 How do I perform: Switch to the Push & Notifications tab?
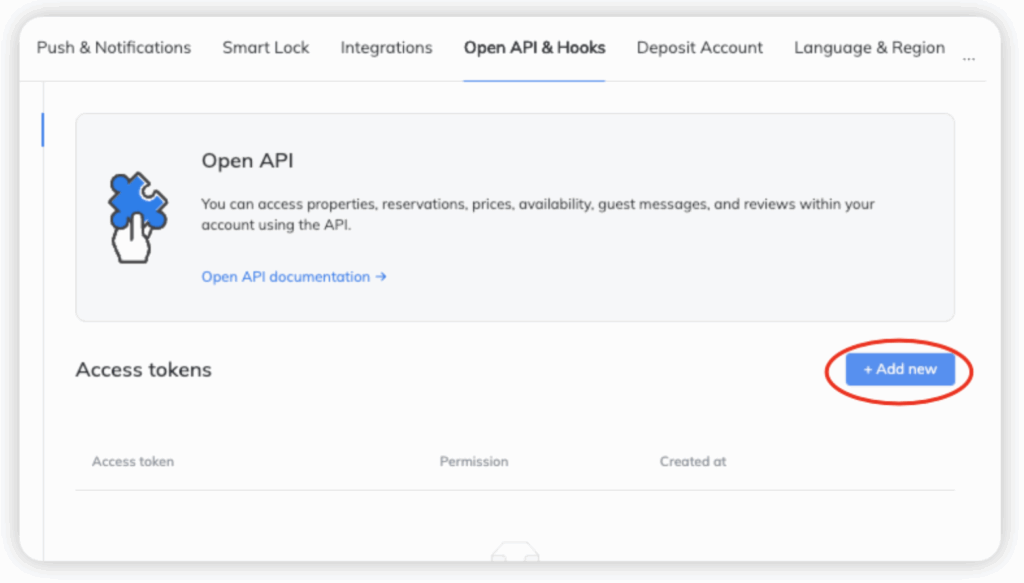[x=113, y=48]
